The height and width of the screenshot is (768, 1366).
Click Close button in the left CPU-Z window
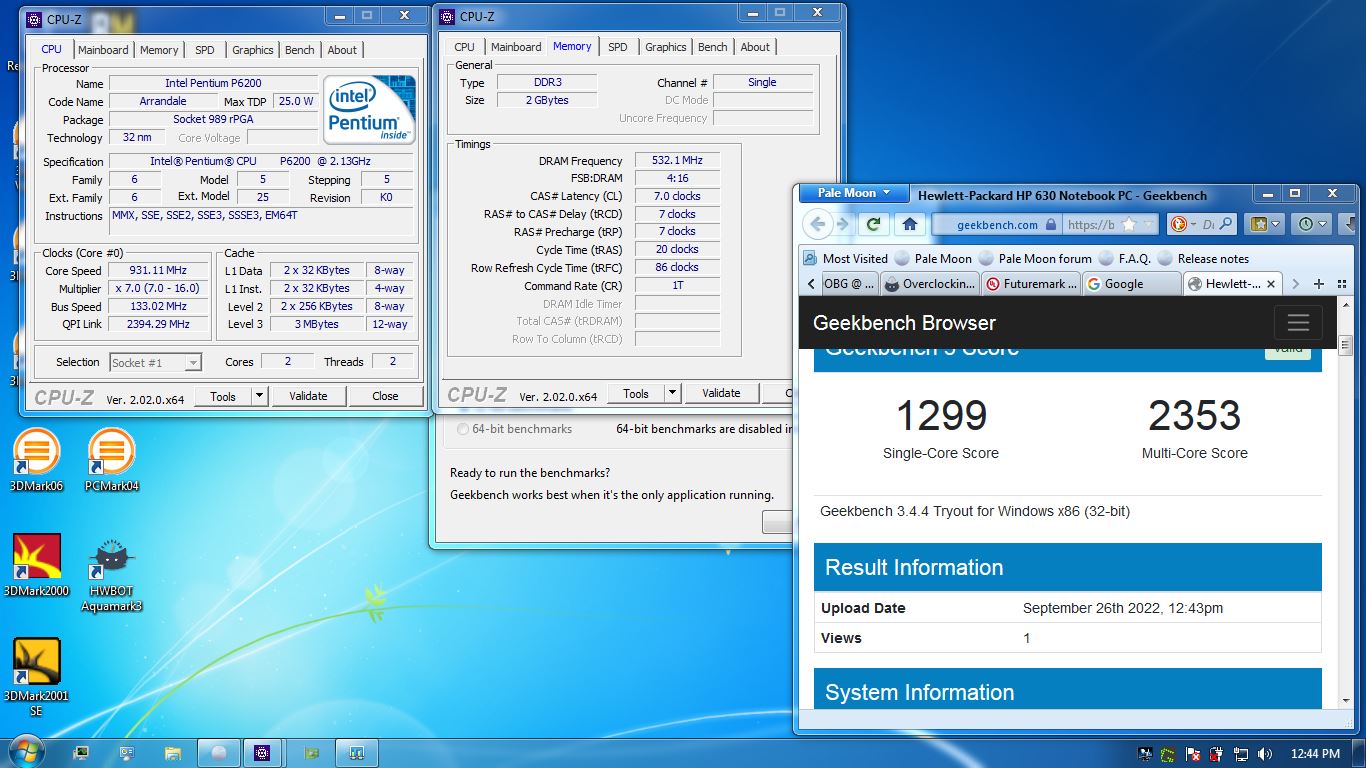(385, 396)
